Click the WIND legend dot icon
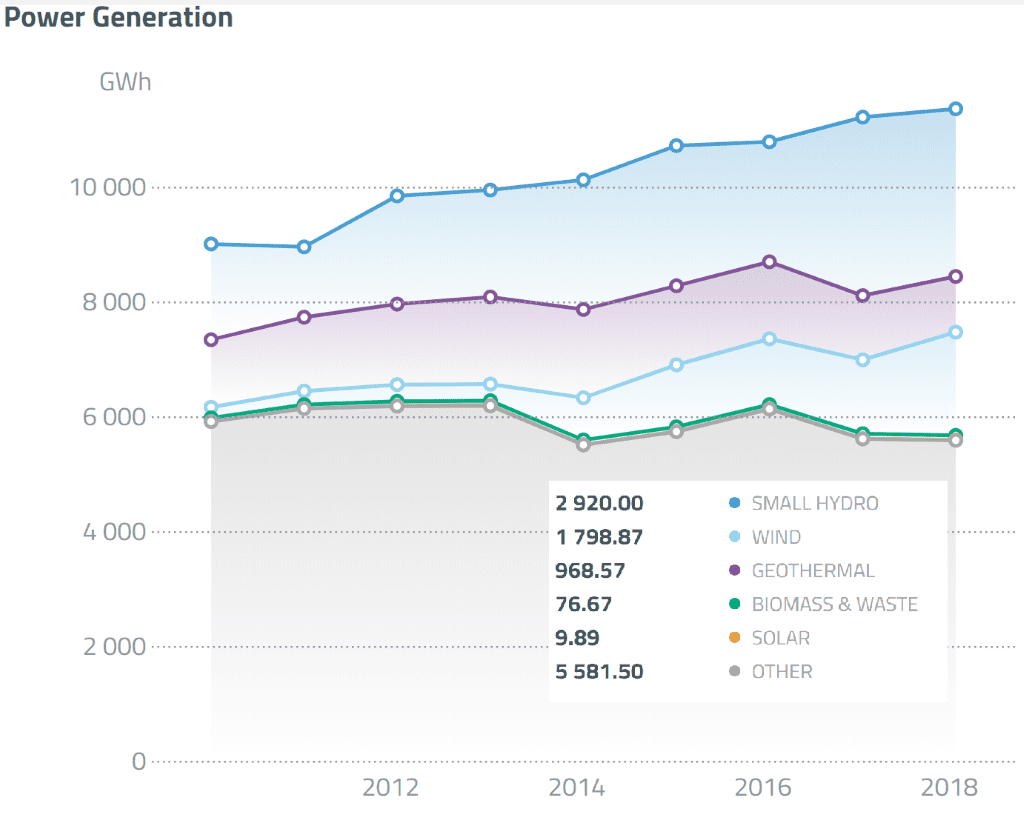 coord(735,537)
